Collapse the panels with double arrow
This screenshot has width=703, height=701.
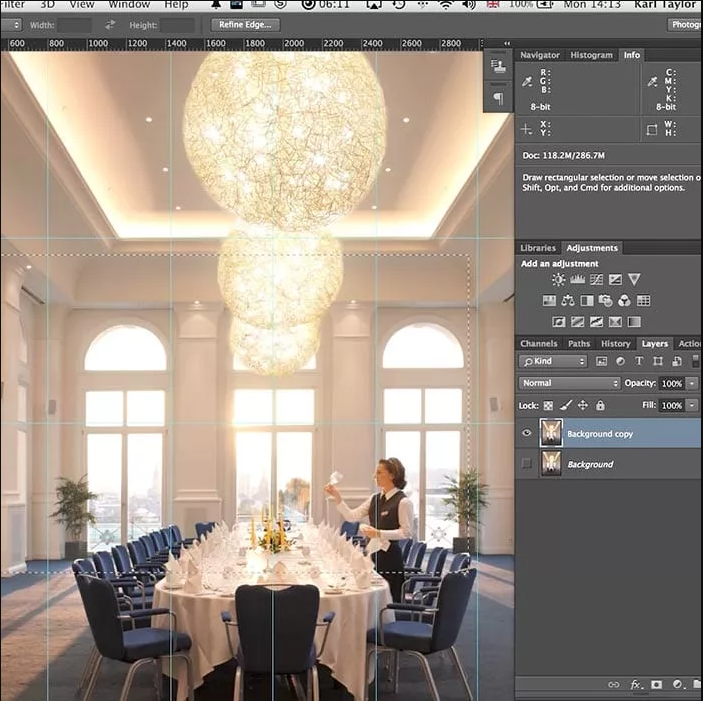tap(507, 43)
